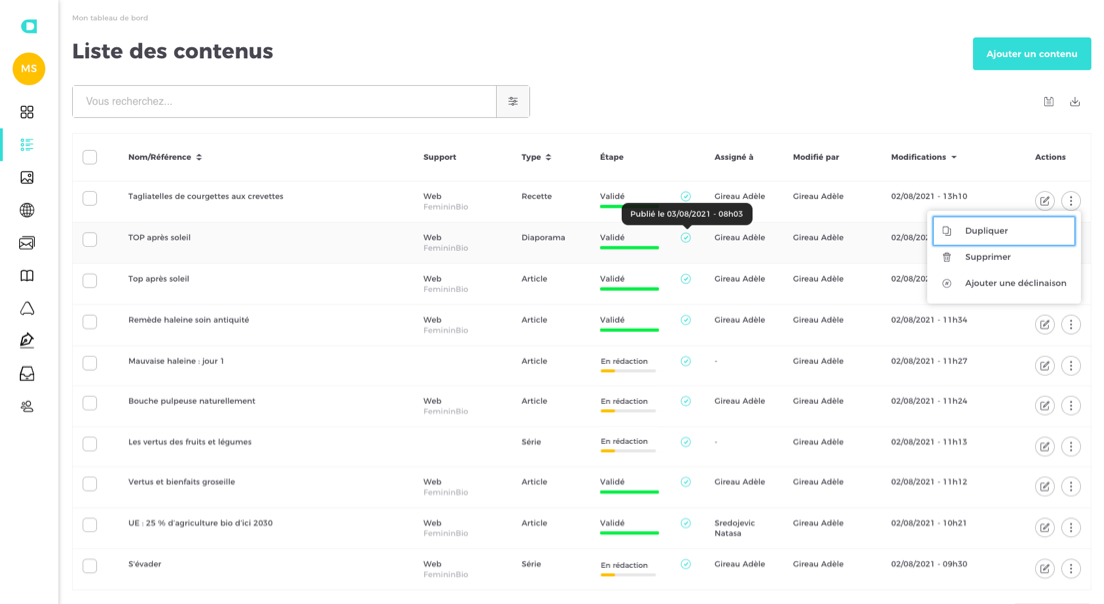Click published check icon for Top après soleil Article

[685, 279]
